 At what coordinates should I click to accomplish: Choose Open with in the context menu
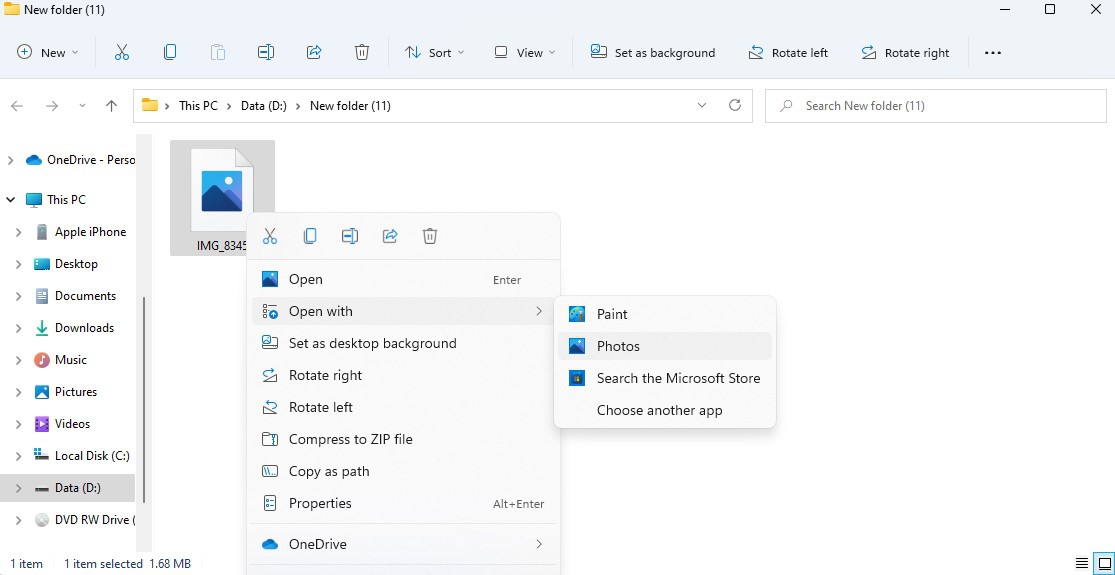point(402,311)
